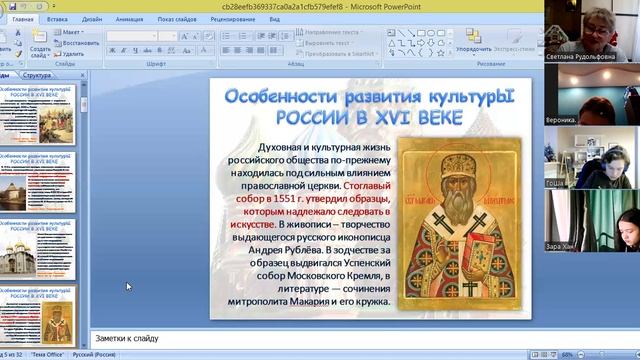640x360 pixels.
Task: Open the Анимация ribbon tab
Action: click(129, 19)
